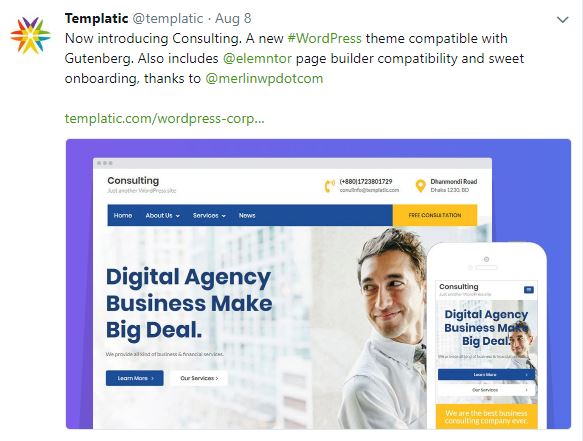Screen dimensions: 583x441
Task: Open the #WordPress hashtag link
Action: (324, 38)
